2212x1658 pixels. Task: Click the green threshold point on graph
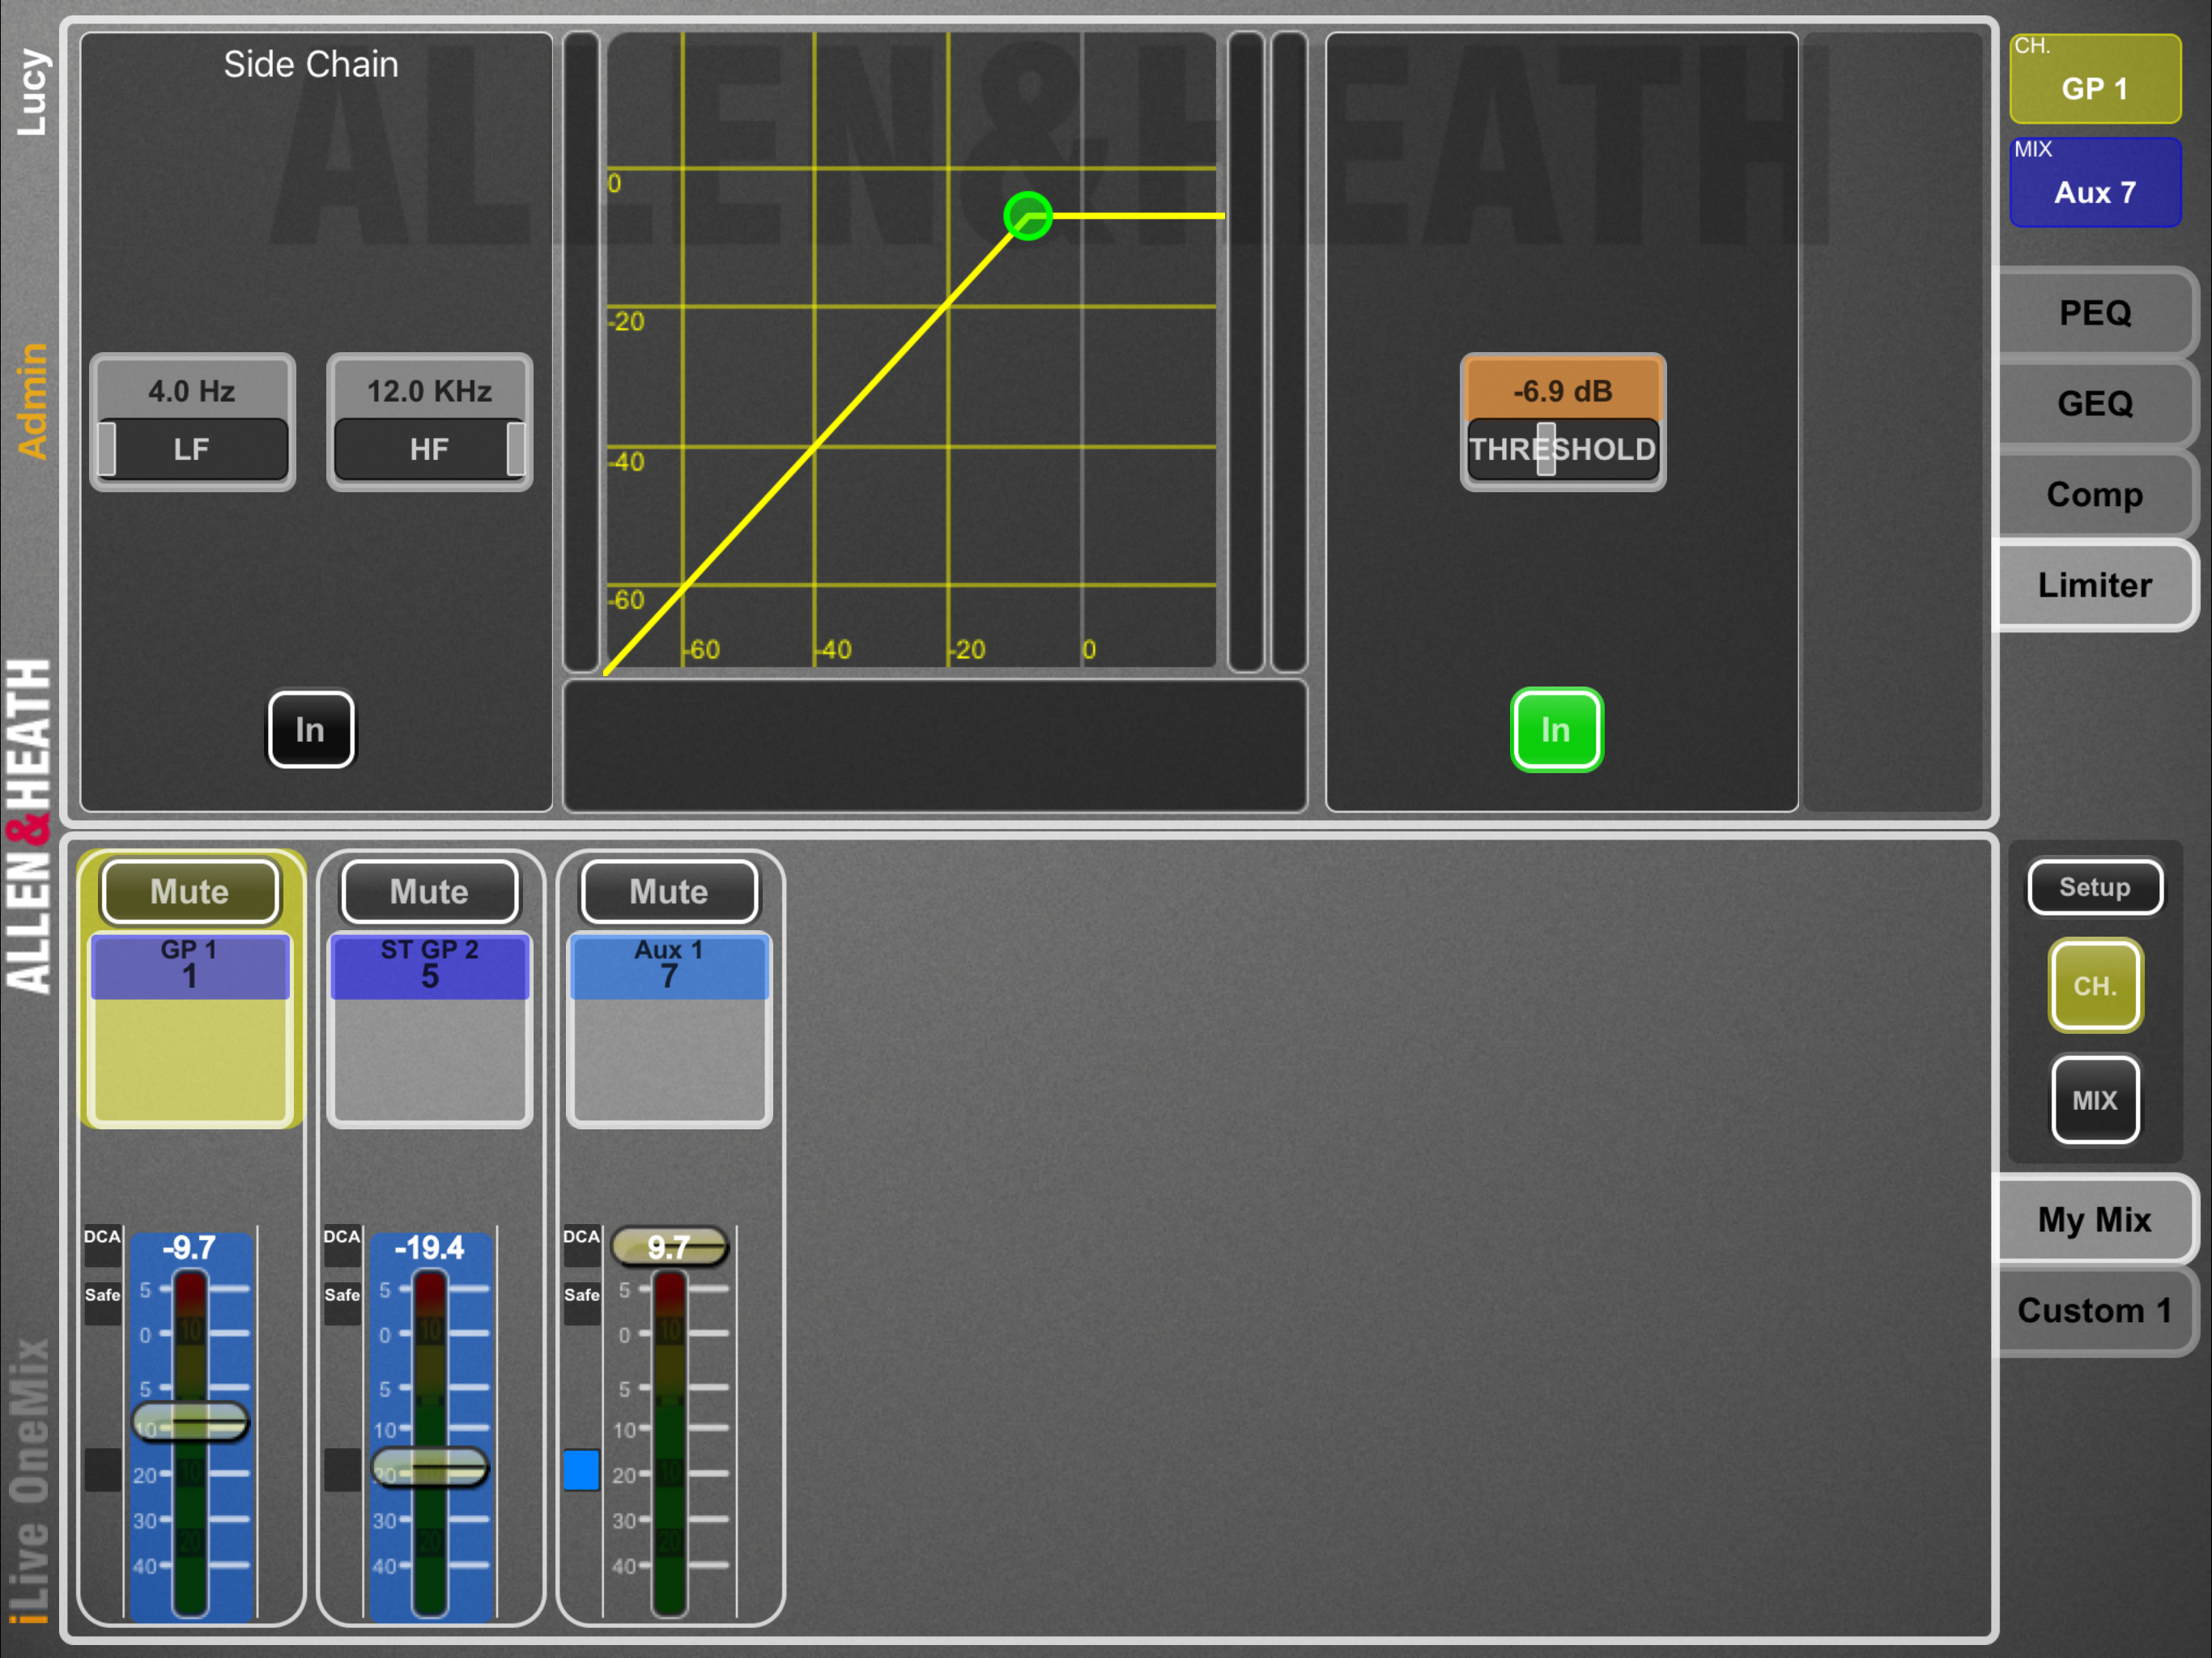(1027, 216)
